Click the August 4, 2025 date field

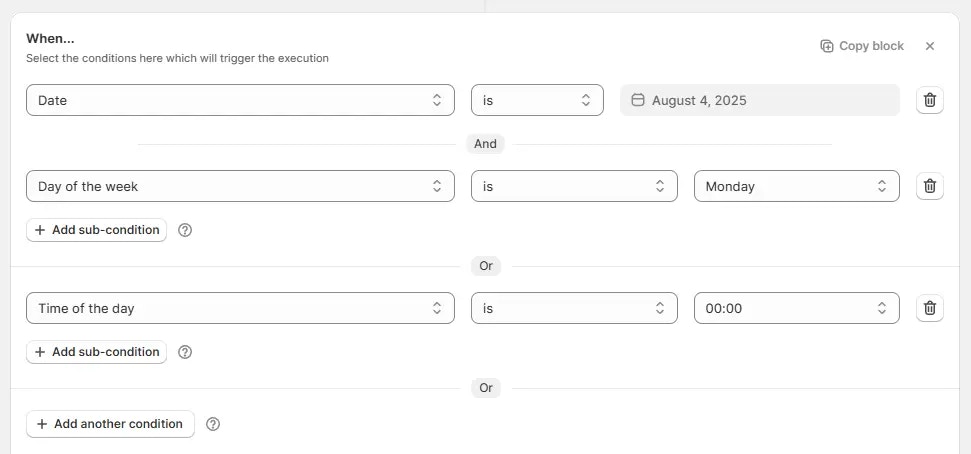760,100
